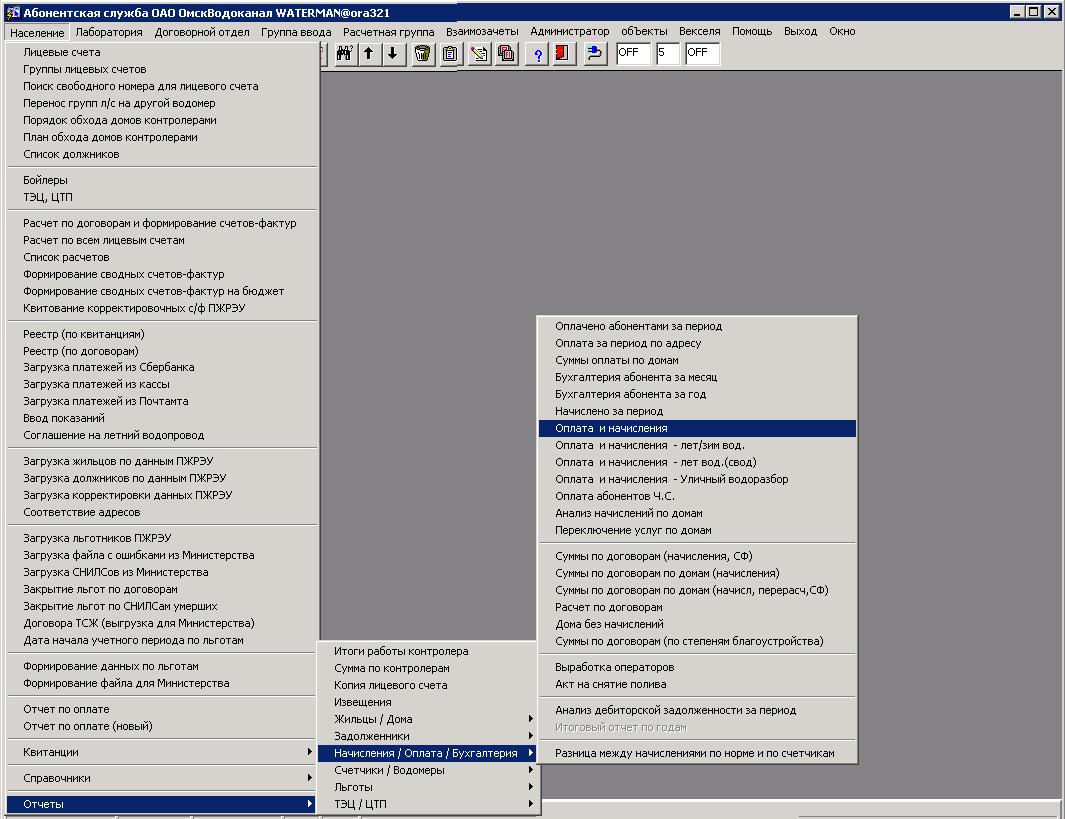Click the trash bin delete icon
The image size is (1065, 819).
423,54
